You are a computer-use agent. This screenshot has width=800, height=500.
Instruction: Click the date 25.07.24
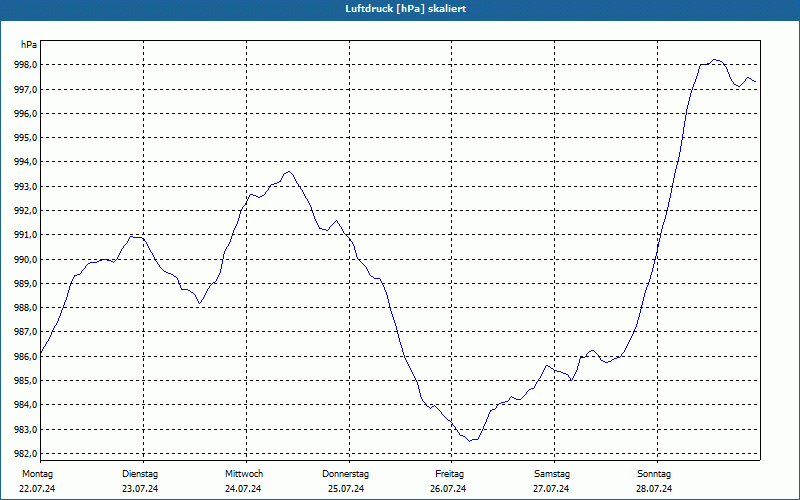point(346,489)
